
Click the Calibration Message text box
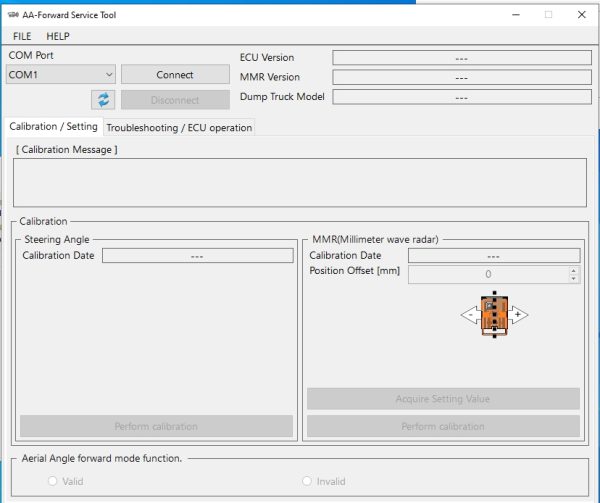coord(300,183)
